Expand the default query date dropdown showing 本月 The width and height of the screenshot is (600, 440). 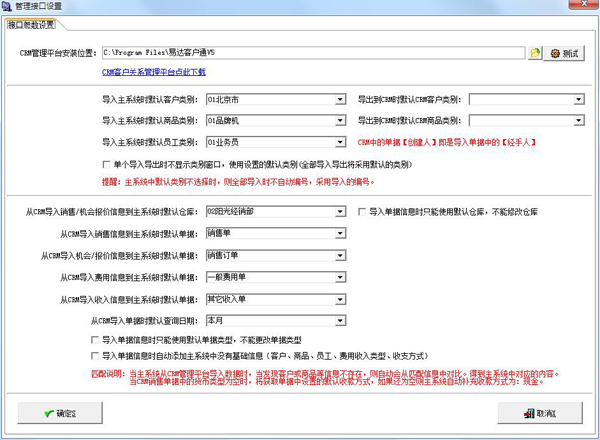(x=340, y=321)
